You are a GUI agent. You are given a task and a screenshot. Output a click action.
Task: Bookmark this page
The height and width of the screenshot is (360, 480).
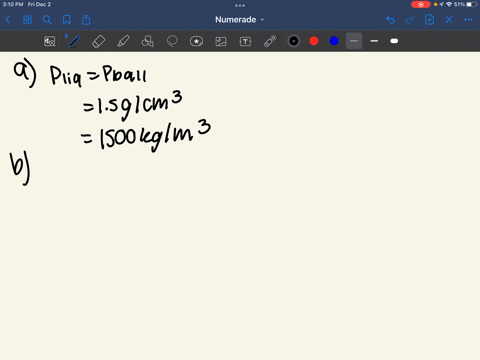coord(67,20)
